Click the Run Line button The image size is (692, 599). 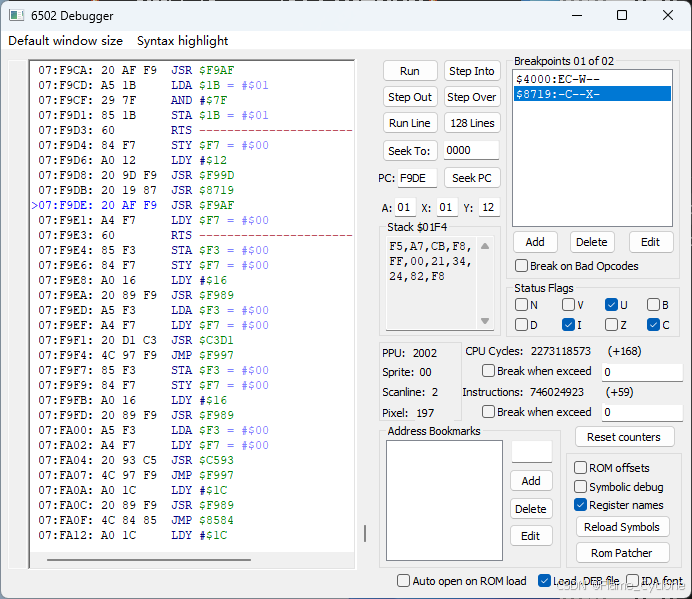point(410,123)
